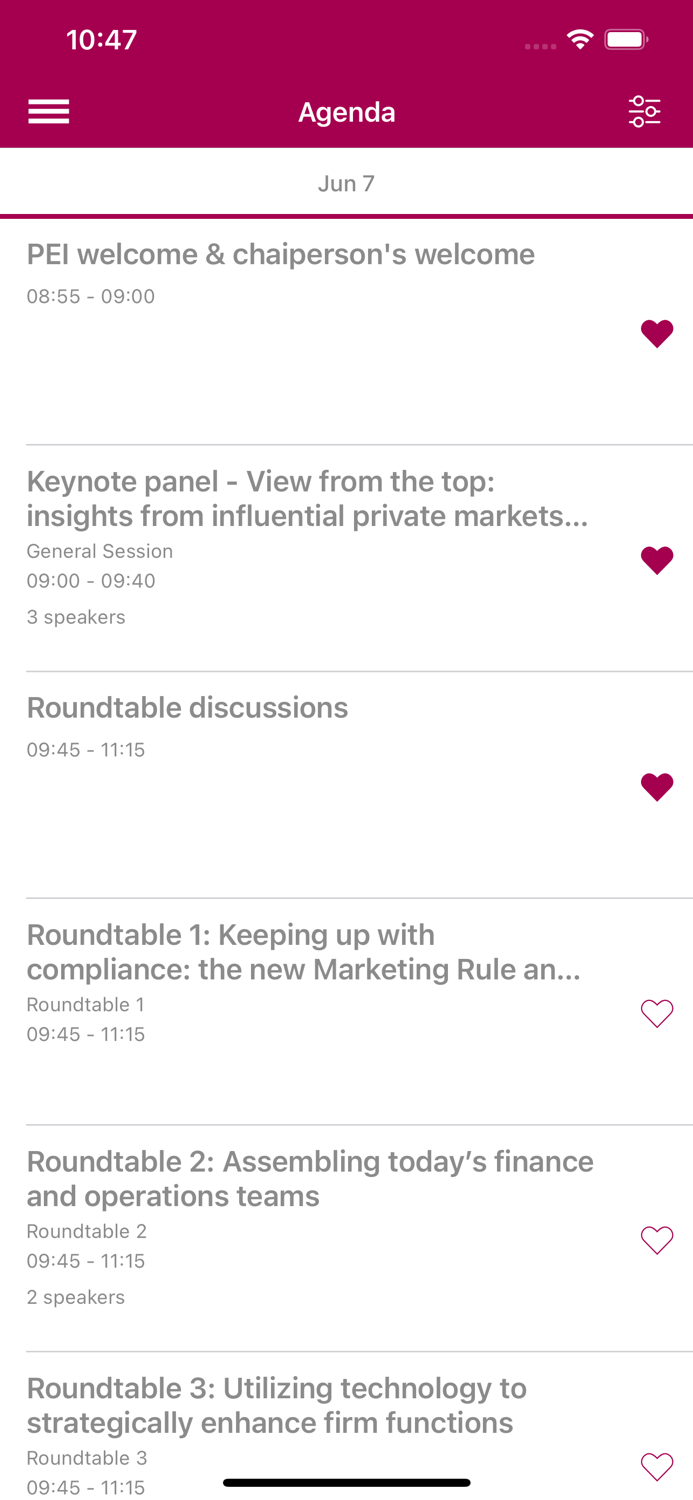Image resolution: width=693 pixels, height=1500 pixels.
Task: View 2 speakers for Roundtable 2
Action: [76, 1297]
